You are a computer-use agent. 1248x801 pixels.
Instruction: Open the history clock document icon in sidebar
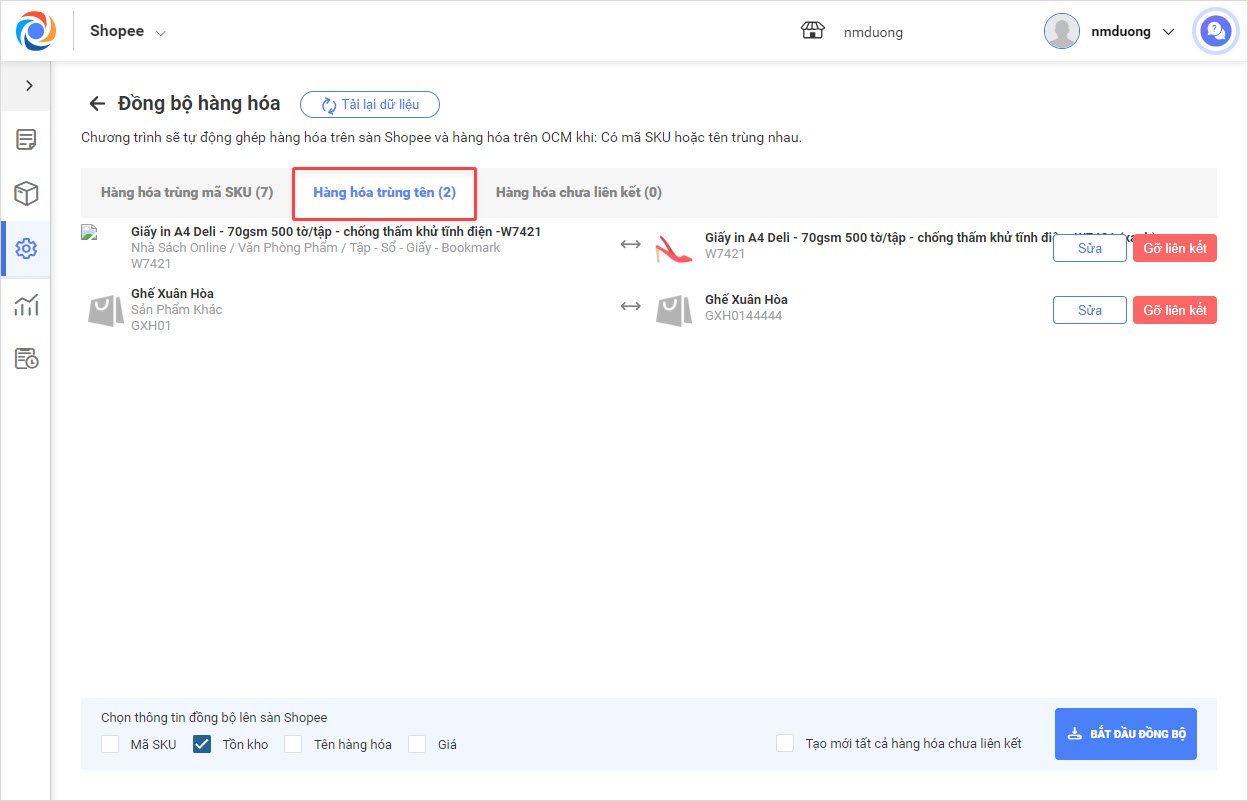(x=27, y=359)
